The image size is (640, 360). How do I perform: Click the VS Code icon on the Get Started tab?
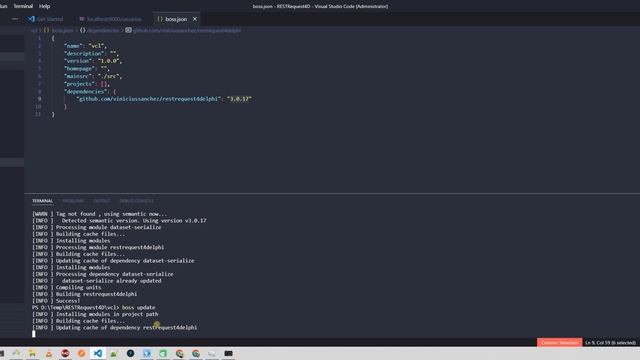(x=31, y=19)
